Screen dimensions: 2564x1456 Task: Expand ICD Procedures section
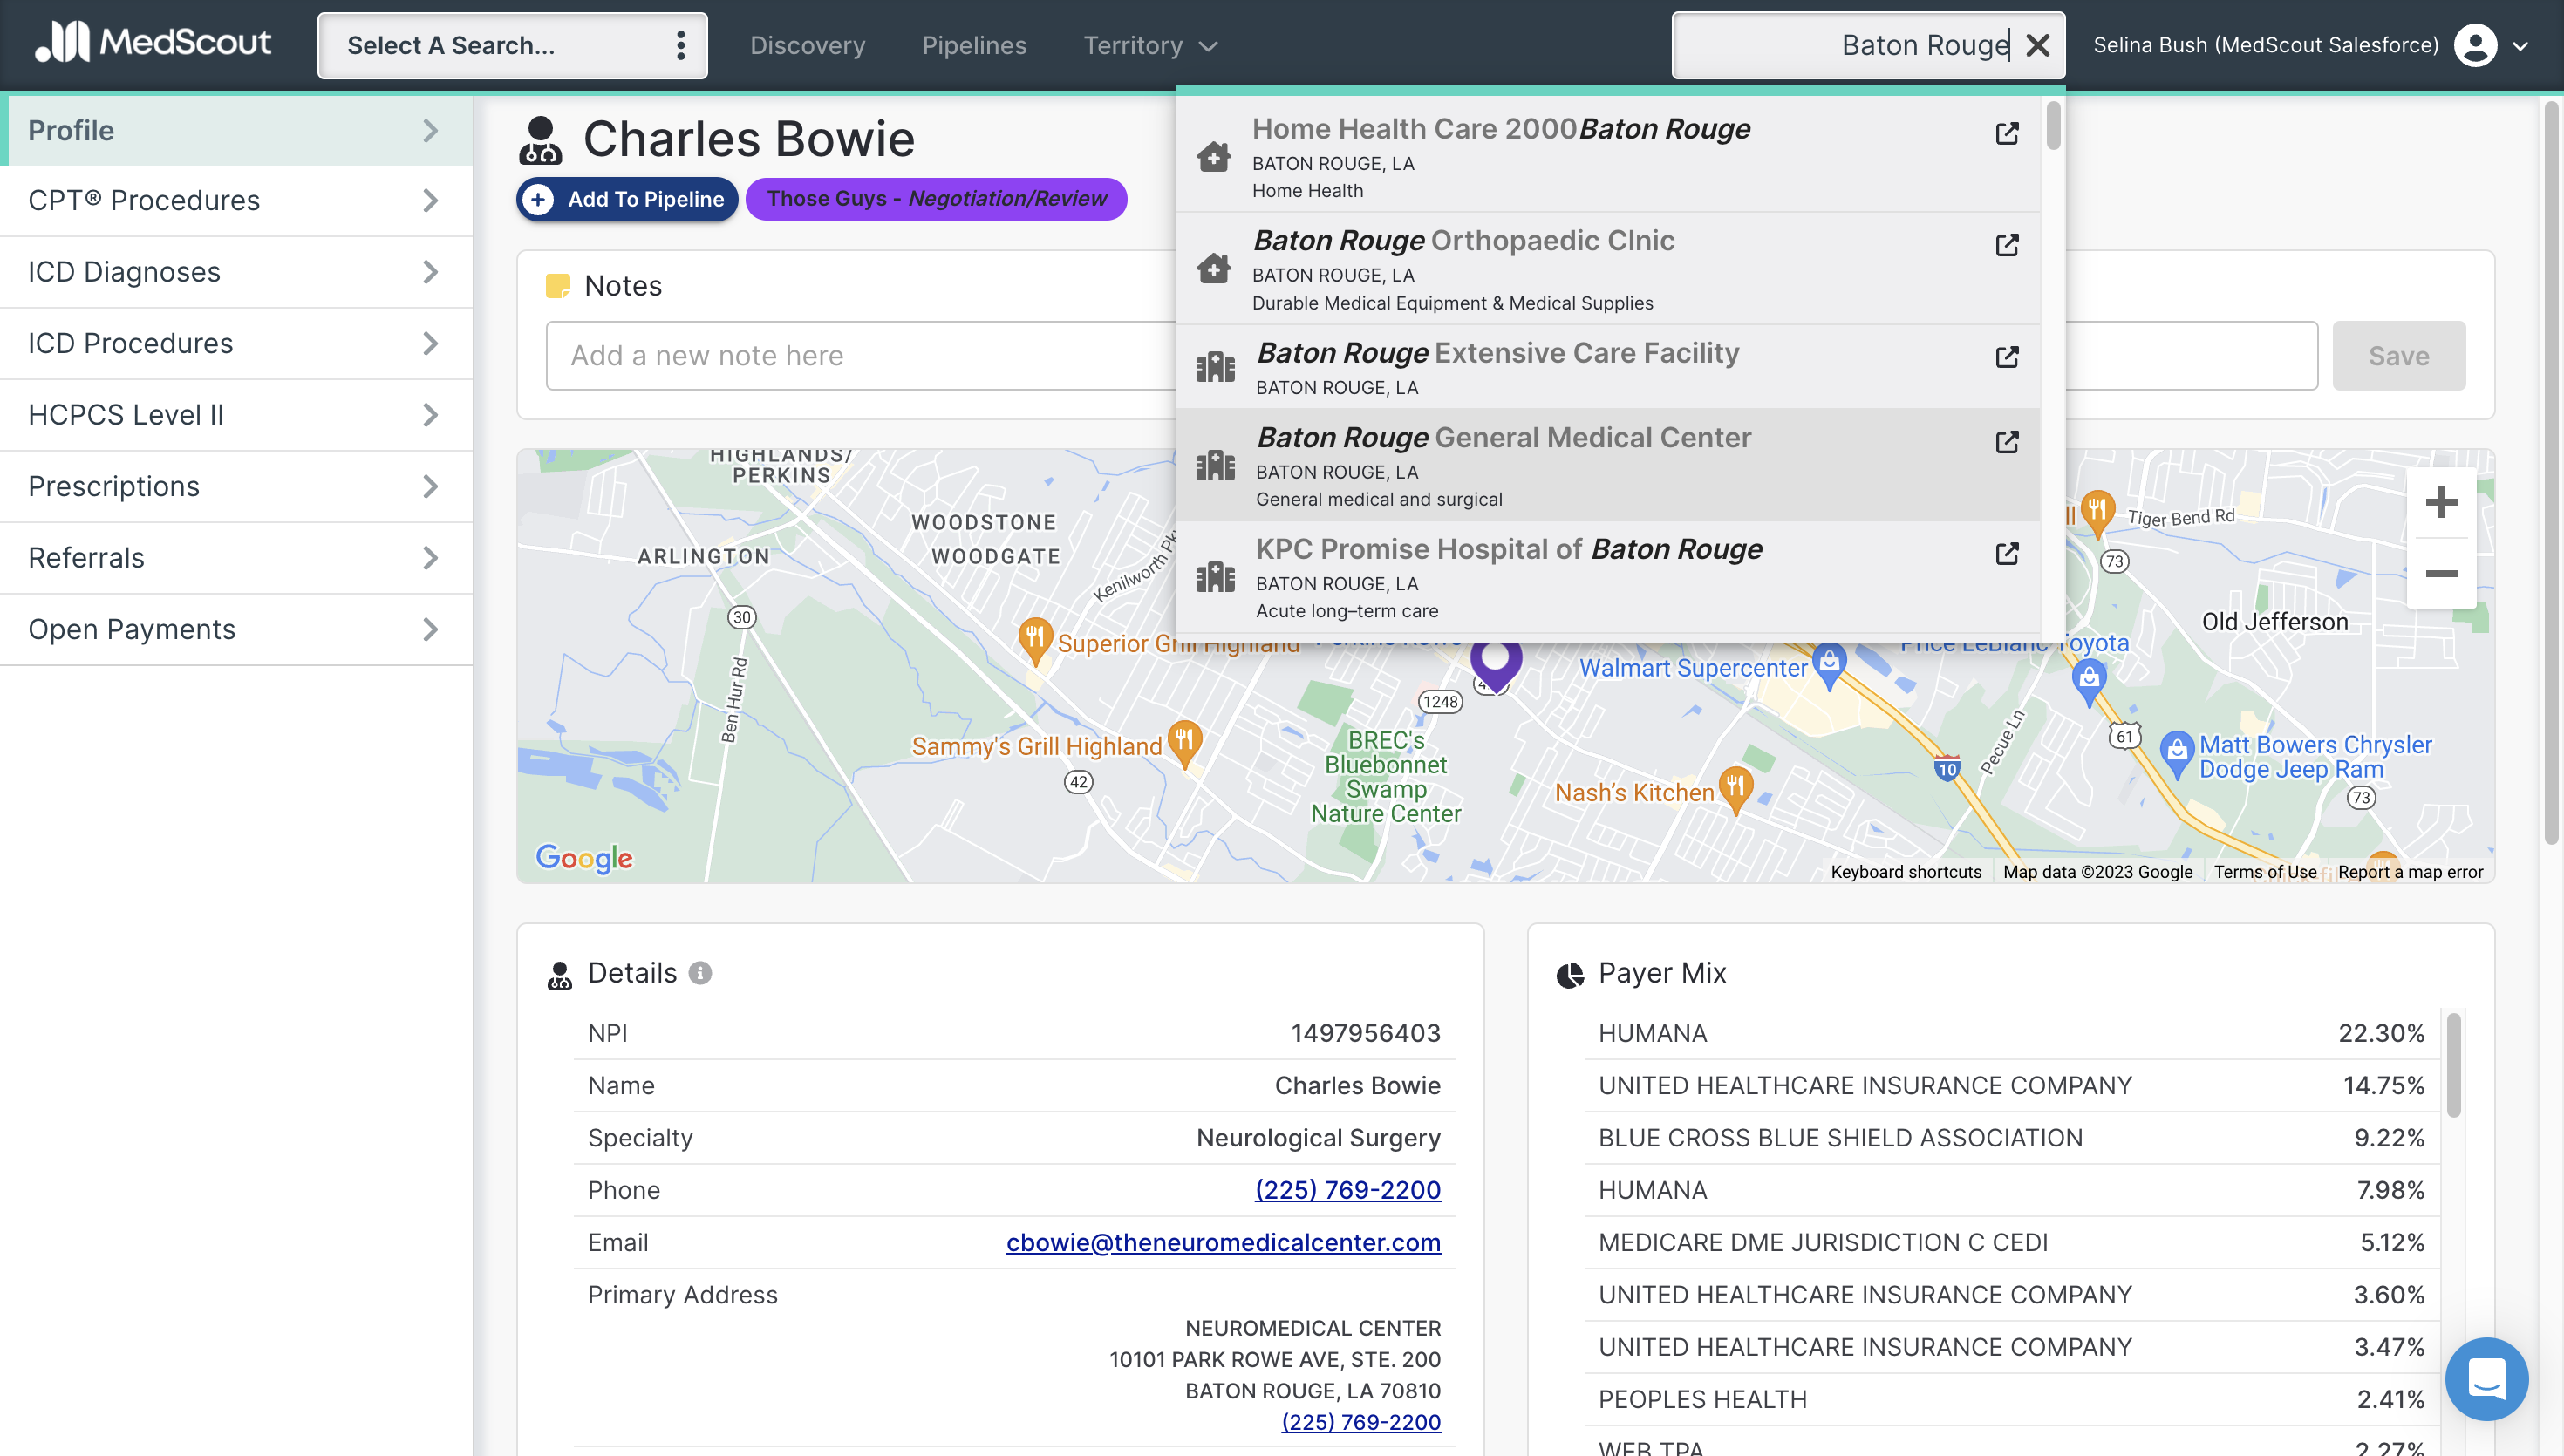tap(236, 343)
